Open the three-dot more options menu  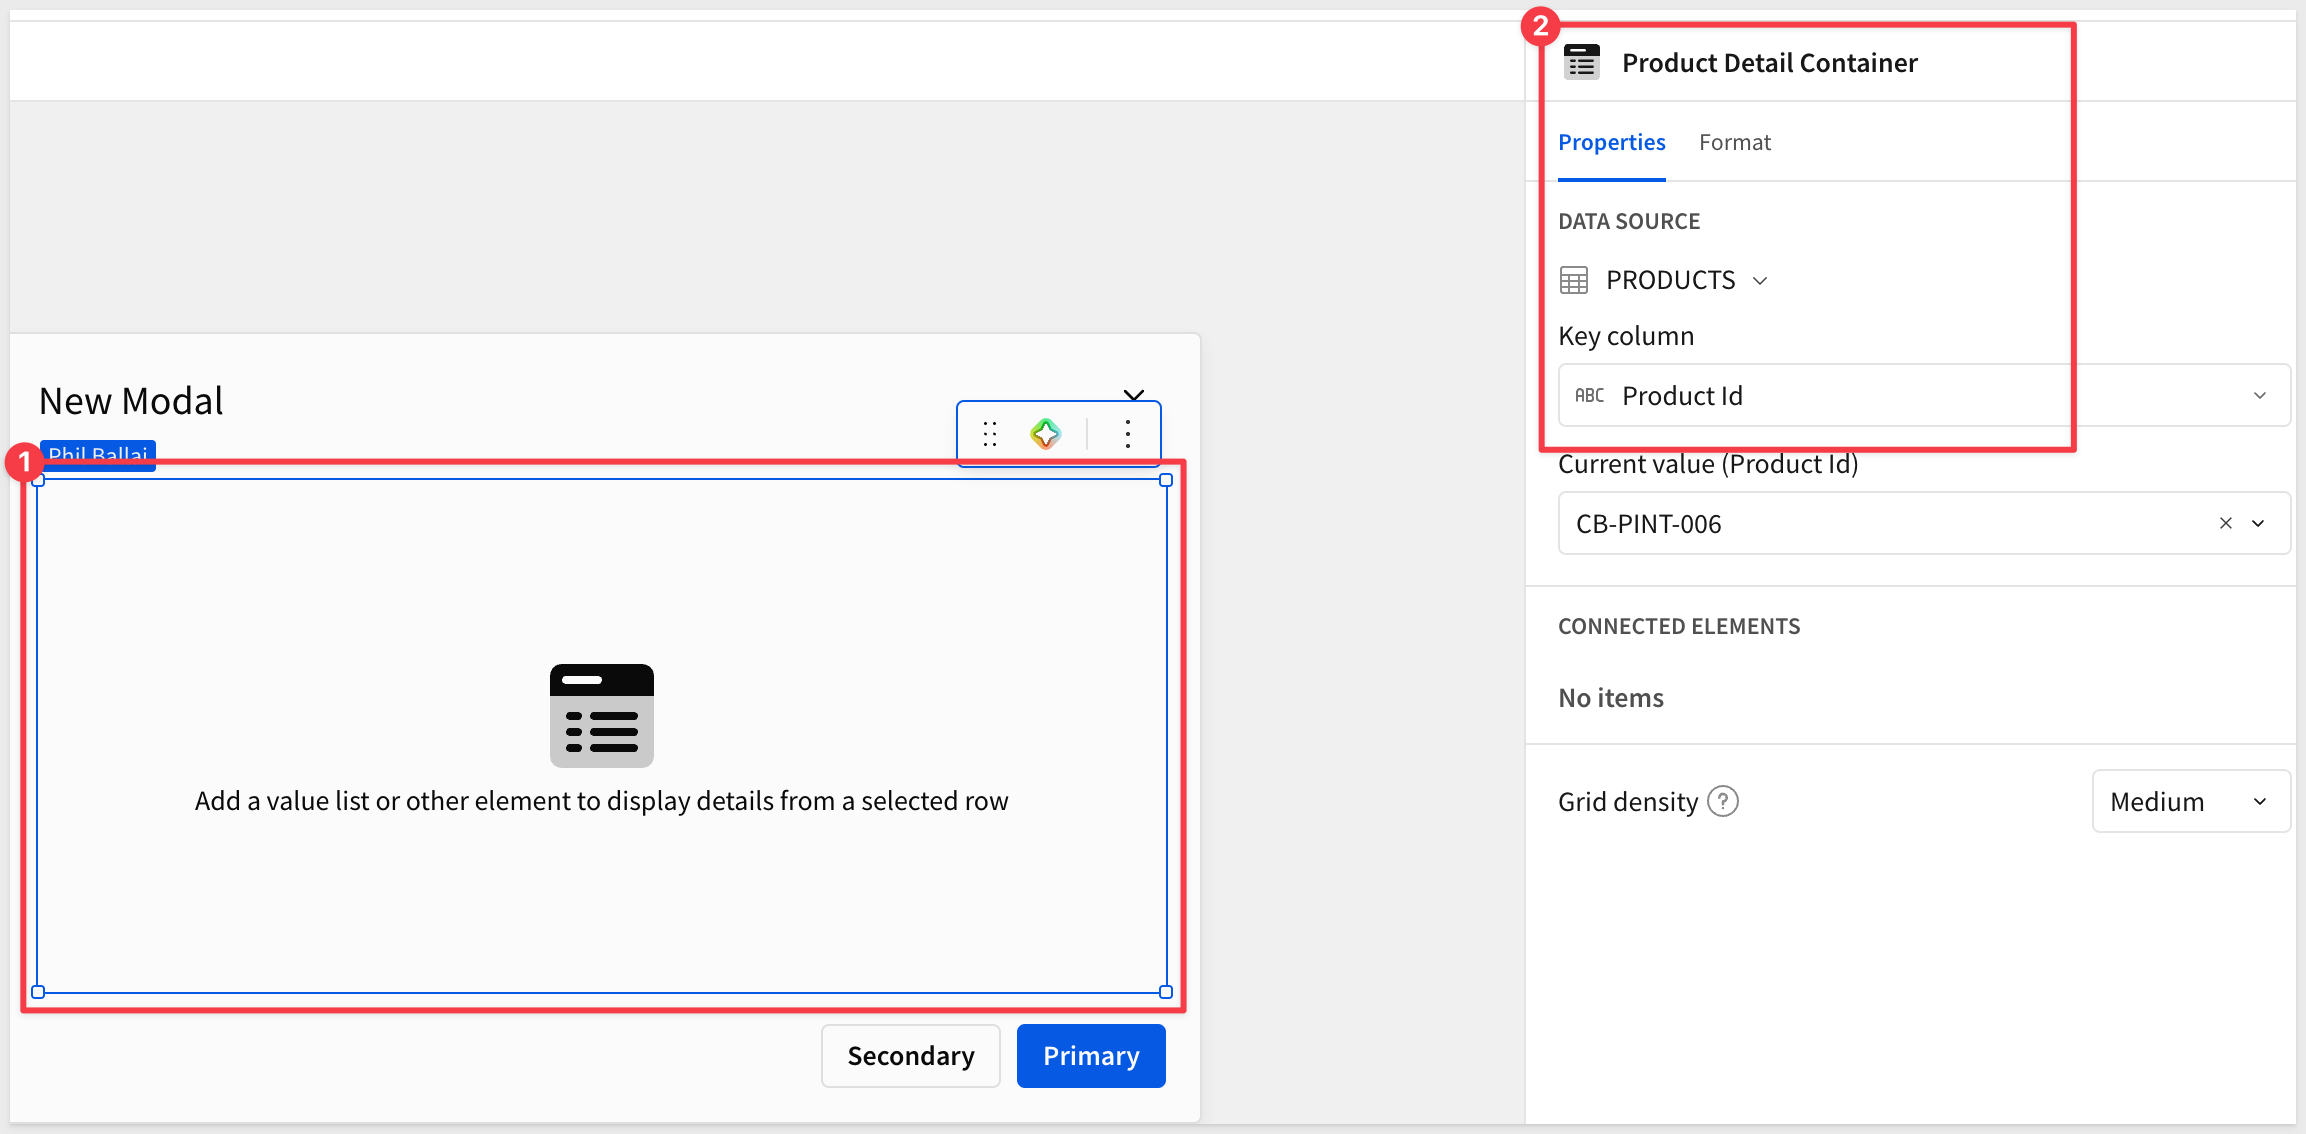pyautogui.click(x=1128, y=434)
